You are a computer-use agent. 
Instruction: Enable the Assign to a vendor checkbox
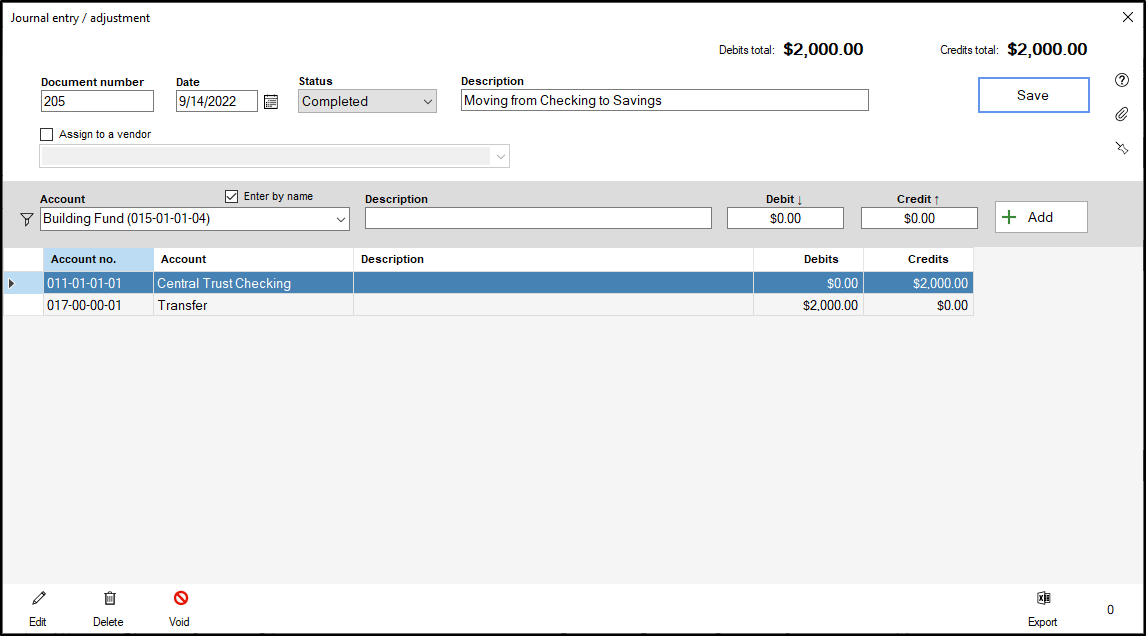point(46,134)
